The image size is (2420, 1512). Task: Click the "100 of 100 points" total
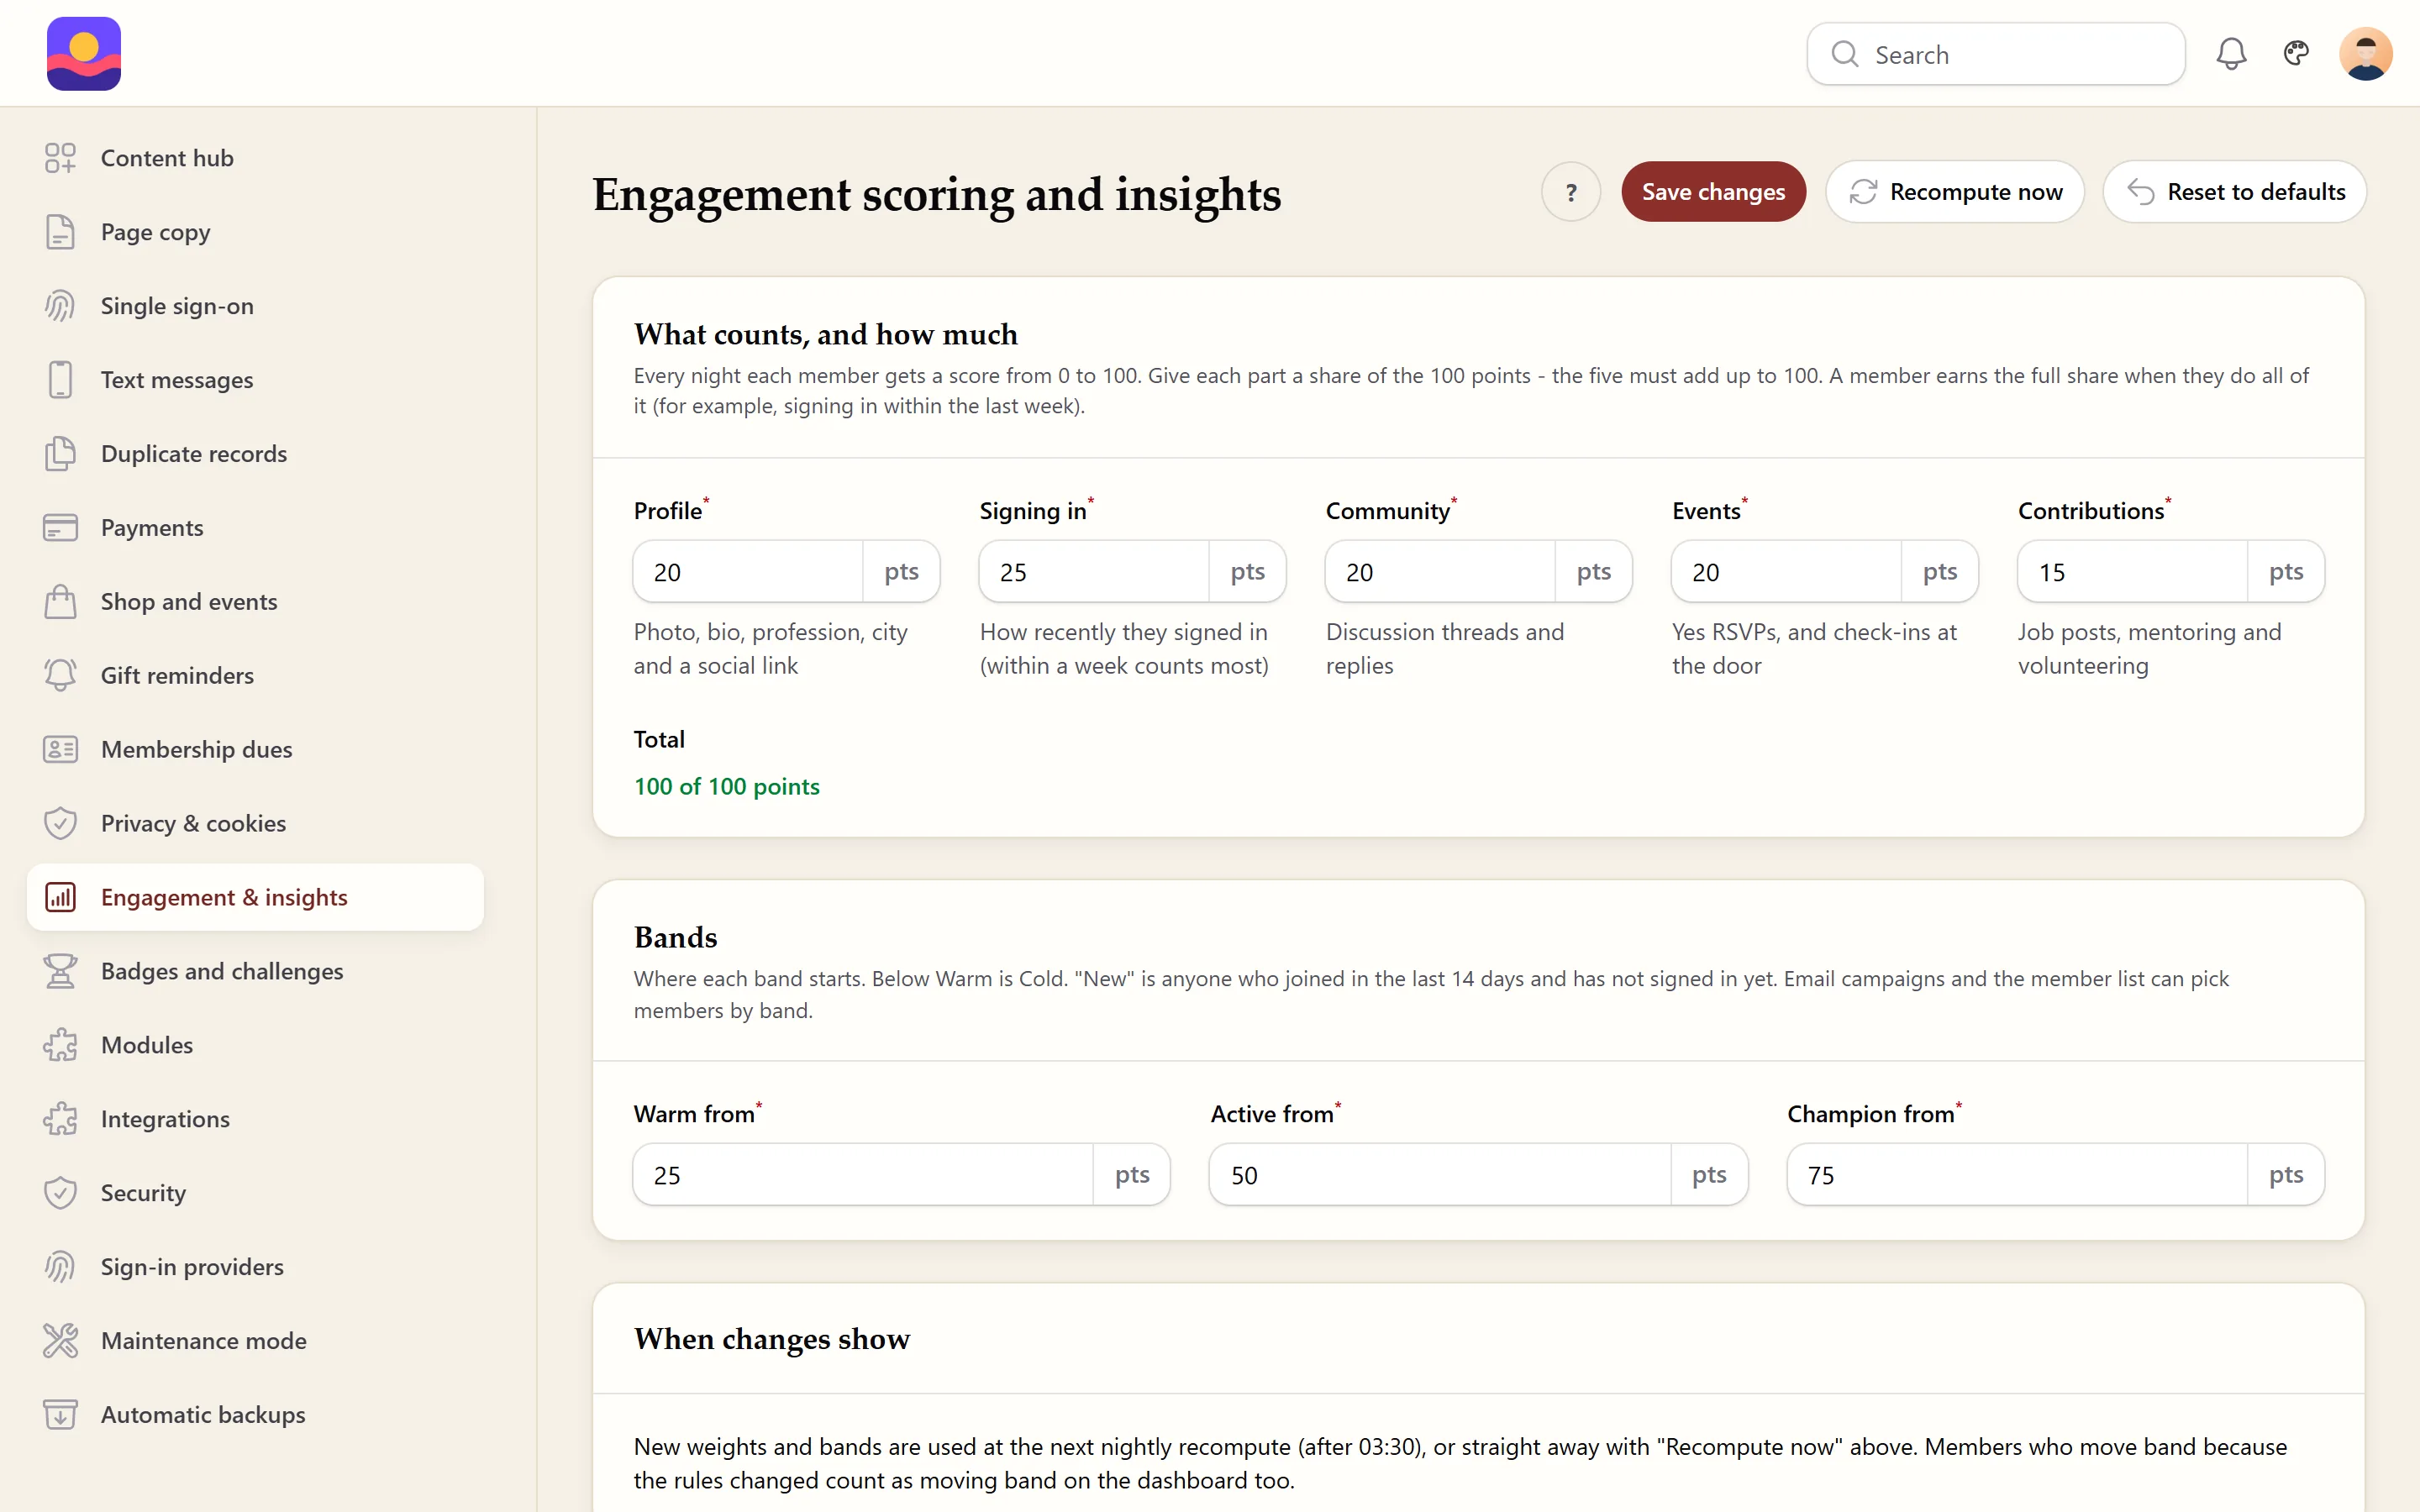point(727,787)
